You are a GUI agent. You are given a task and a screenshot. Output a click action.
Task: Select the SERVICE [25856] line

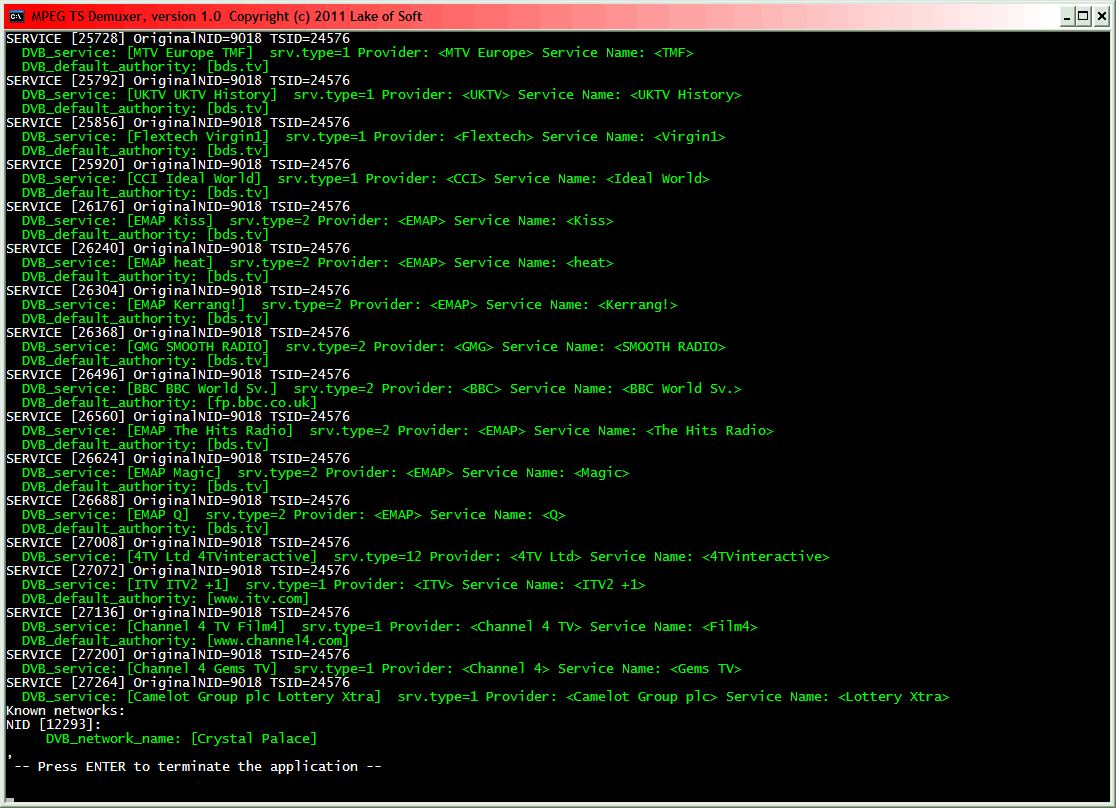pyautogui.click(x=178, y=122)
